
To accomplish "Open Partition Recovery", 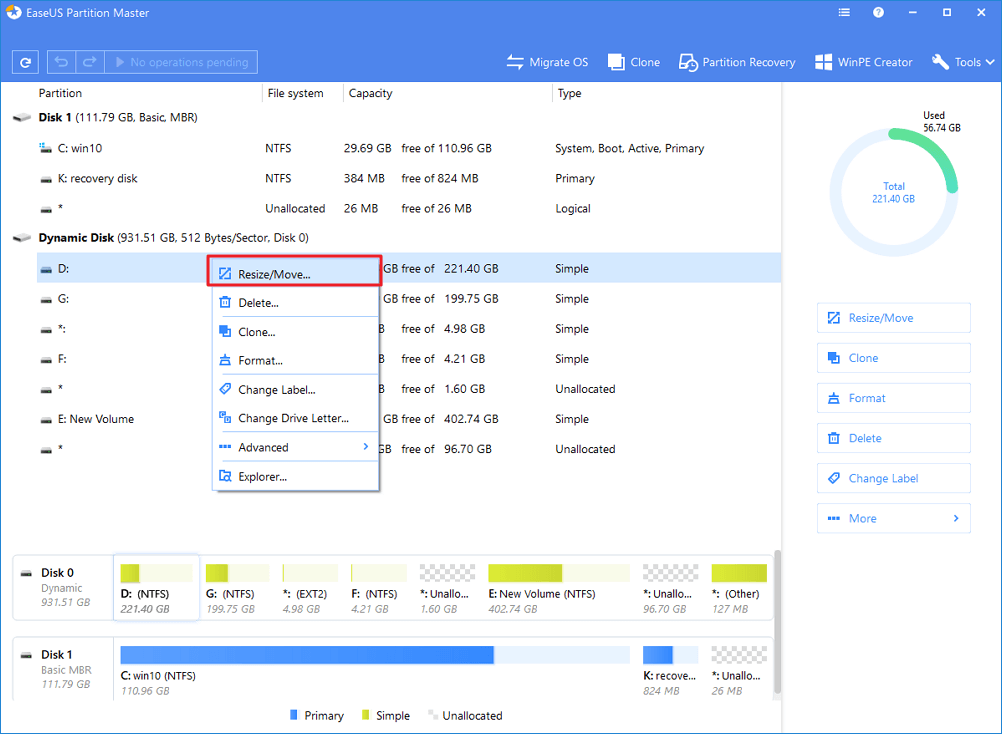I will [x=737, y=62].
